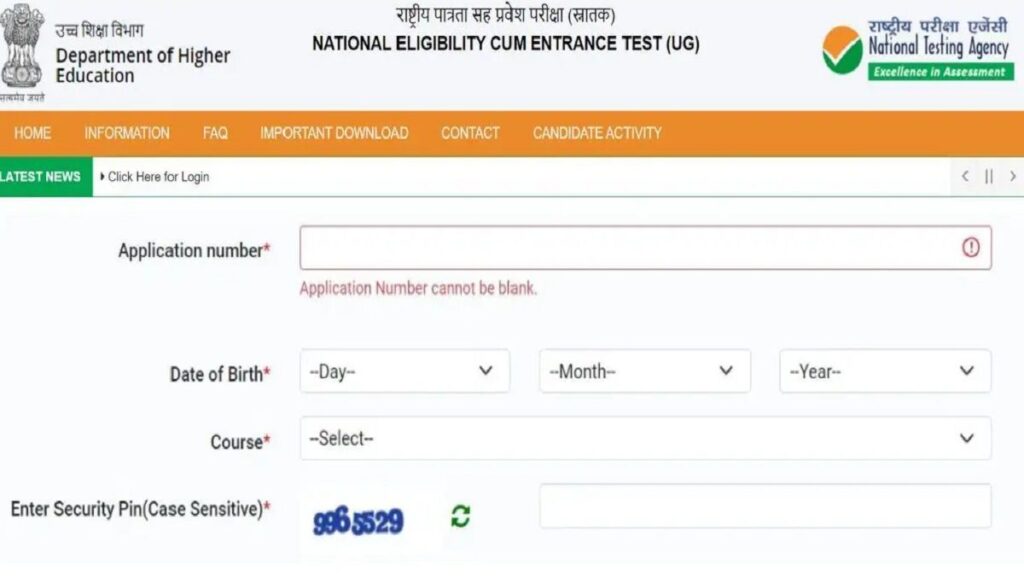Image resolution: width=1024 pixels, height=576 pixels.
Task: Advance to next news item arrow
Action: 1012,176
